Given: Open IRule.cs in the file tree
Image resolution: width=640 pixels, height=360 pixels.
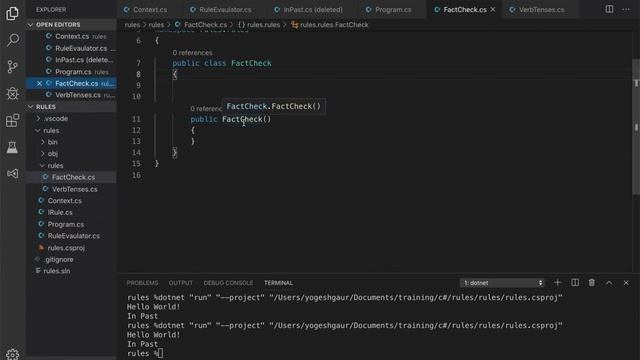Looking at the screenshot, I should [x=71, y=212].
